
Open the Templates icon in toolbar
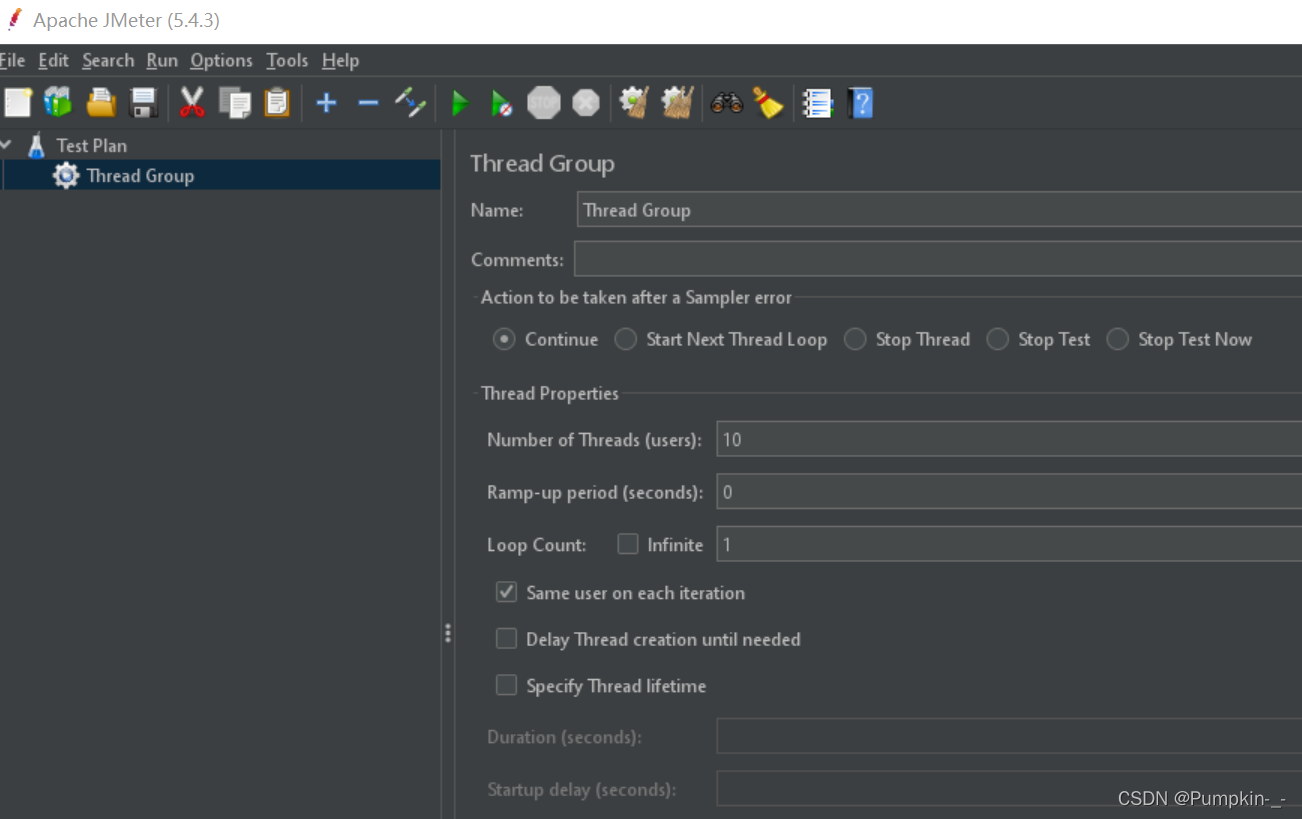point(58,102)
